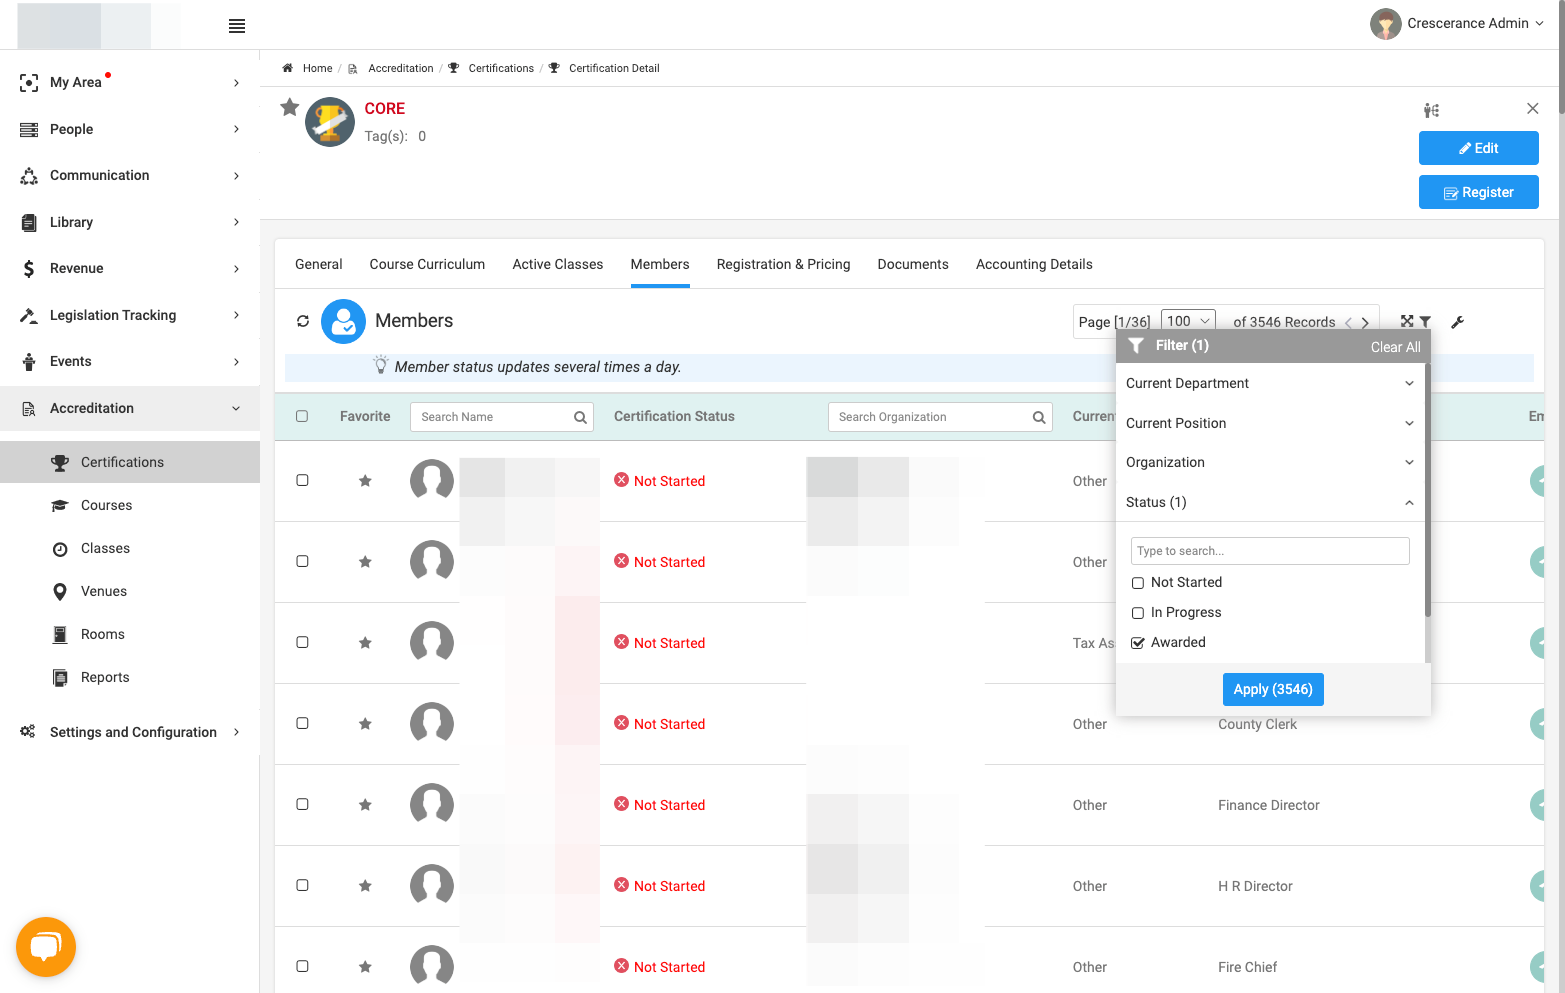Viewport: 1565px width, 993px height.
Task: Expand Current Department filter section
Action: pos(1270,383)
